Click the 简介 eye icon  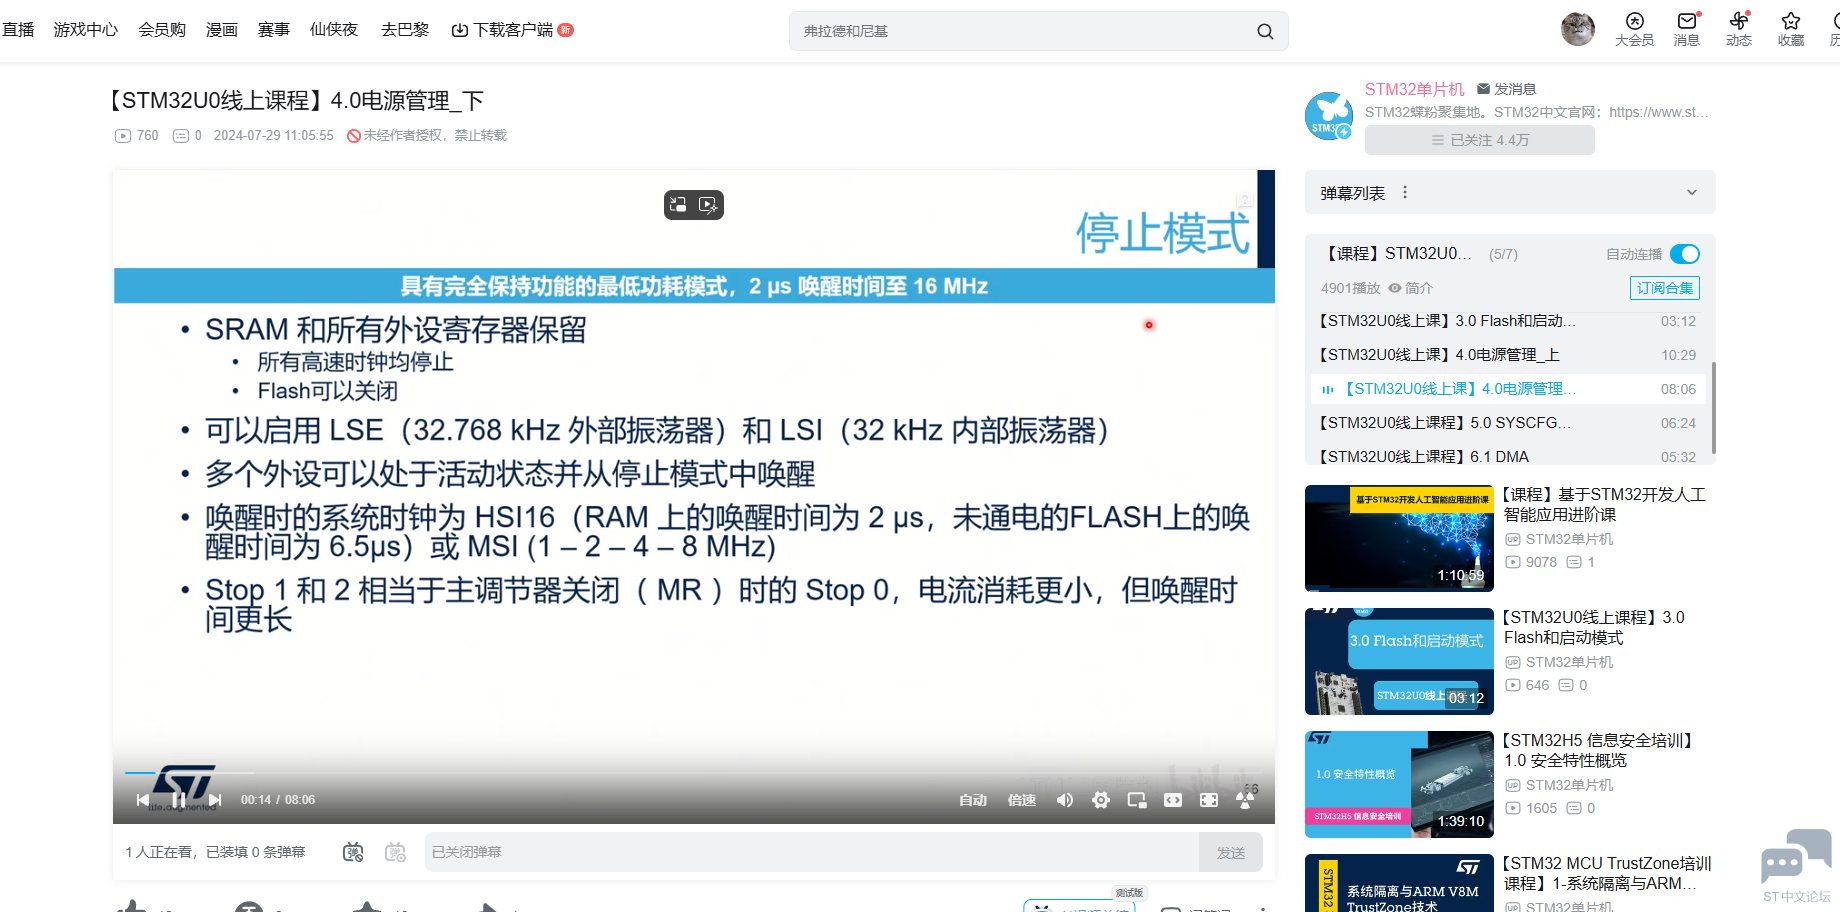tap(1394, 288)
